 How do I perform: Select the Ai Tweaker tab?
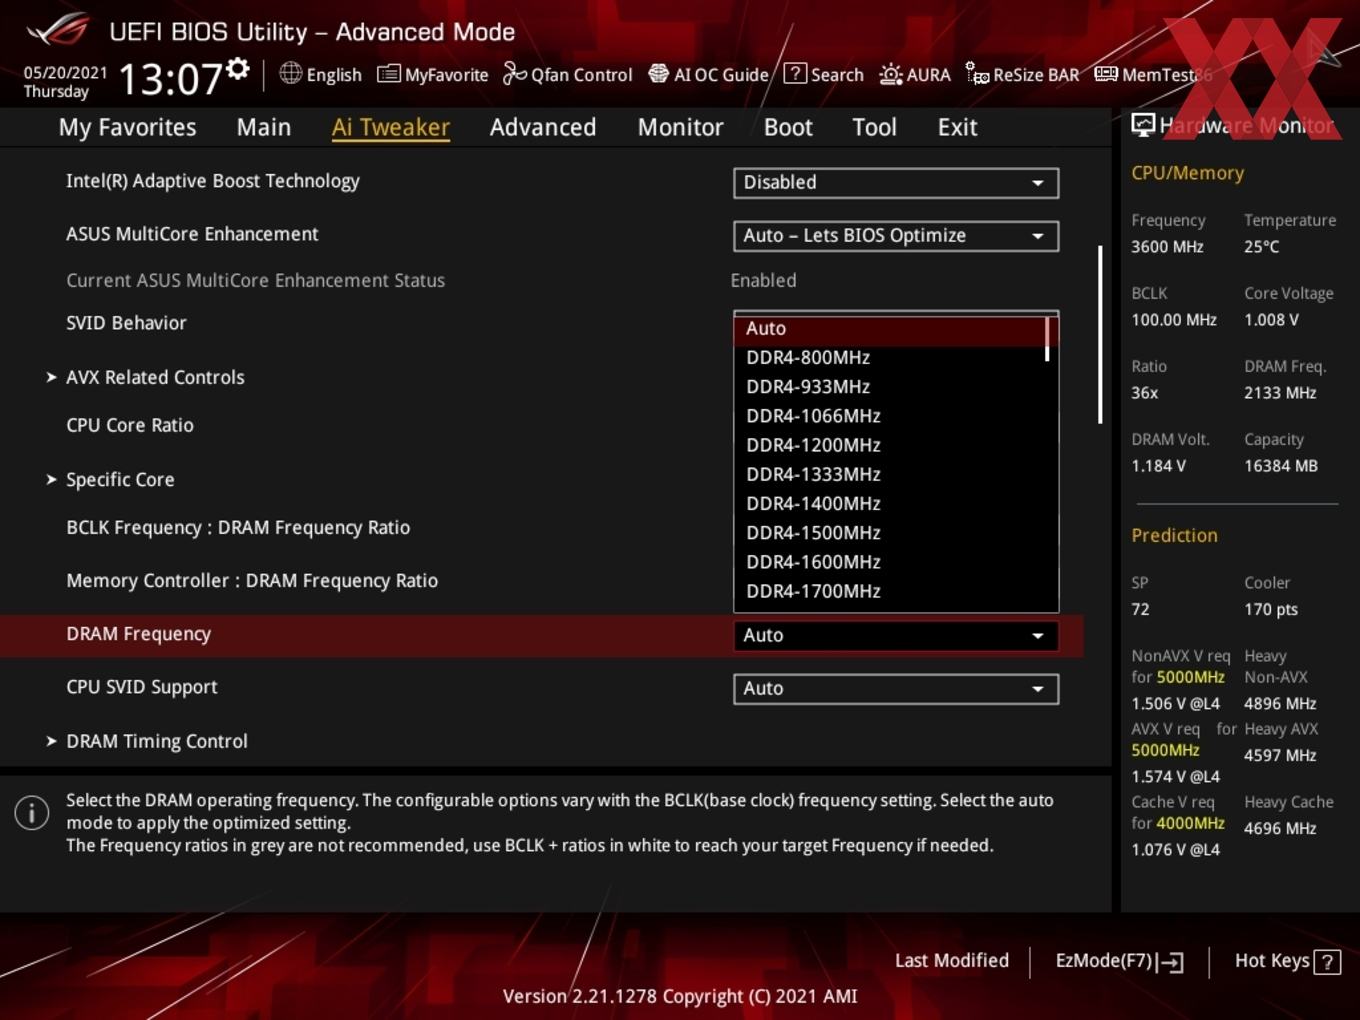(391, 127)
